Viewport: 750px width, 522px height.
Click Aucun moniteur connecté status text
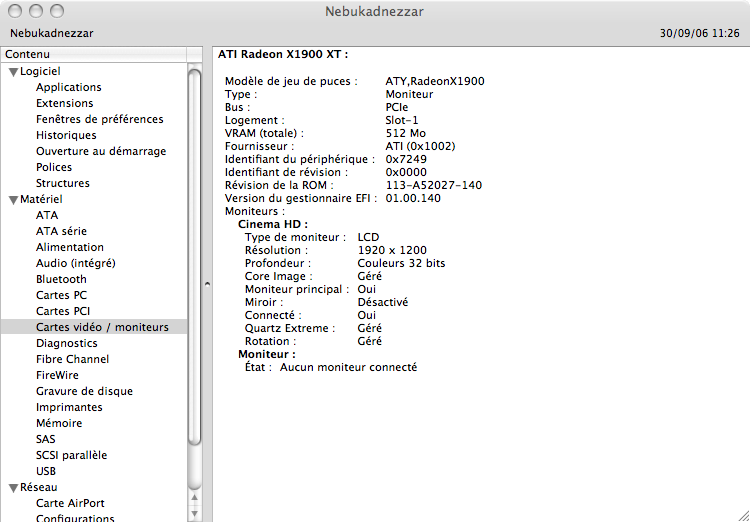point(348,367)
